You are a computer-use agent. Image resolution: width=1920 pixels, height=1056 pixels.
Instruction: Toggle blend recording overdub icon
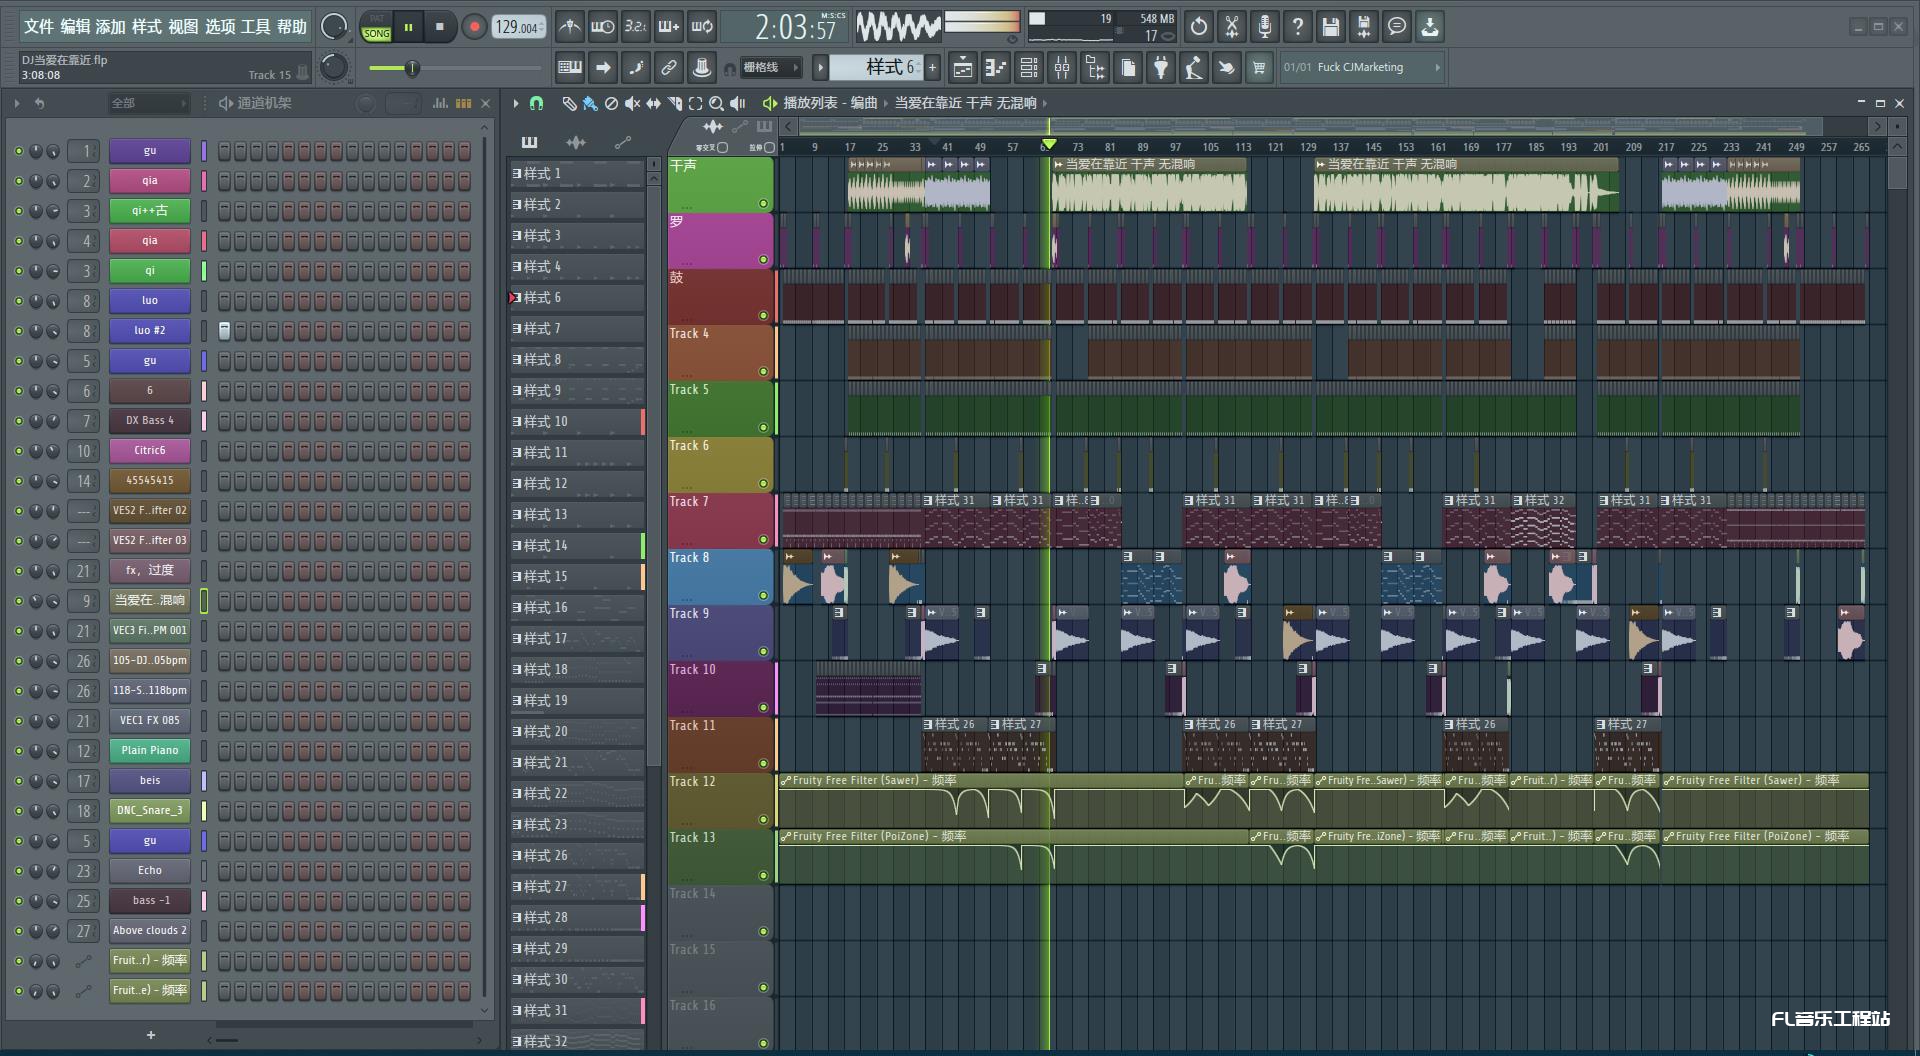pos(668,27)
